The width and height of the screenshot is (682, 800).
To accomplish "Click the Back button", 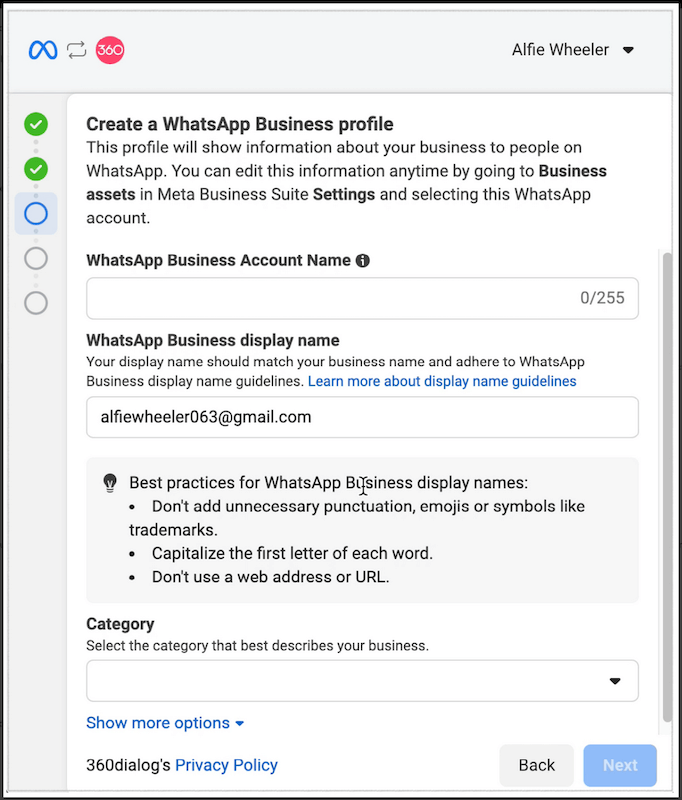I will point(537,765).
